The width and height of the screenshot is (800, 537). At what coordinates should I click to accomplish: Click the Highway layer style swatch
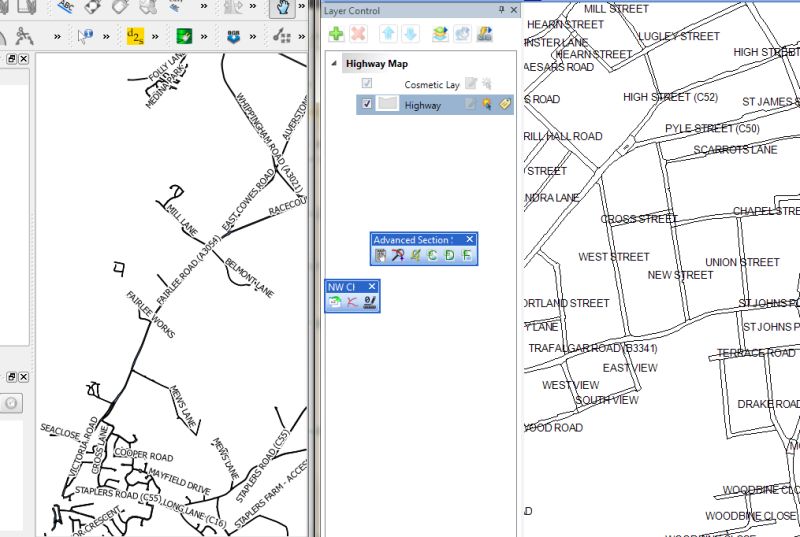point(387,104)
